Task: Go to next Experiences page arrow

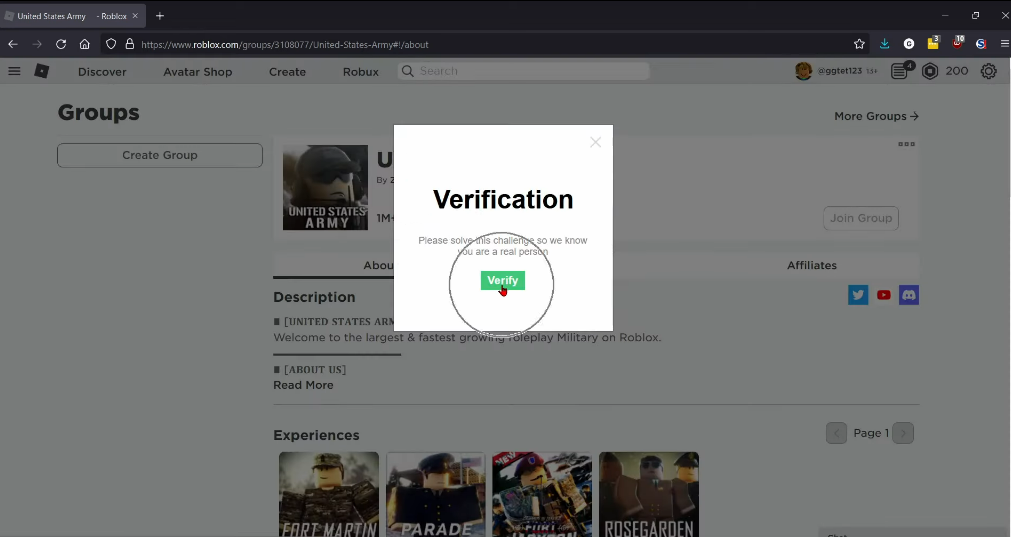Action: 903,433
